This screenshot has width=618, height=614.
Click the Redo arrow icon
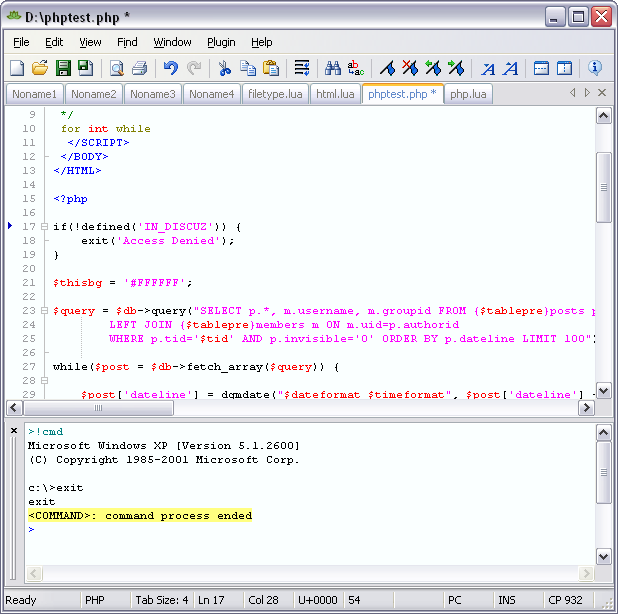[194, 68]
